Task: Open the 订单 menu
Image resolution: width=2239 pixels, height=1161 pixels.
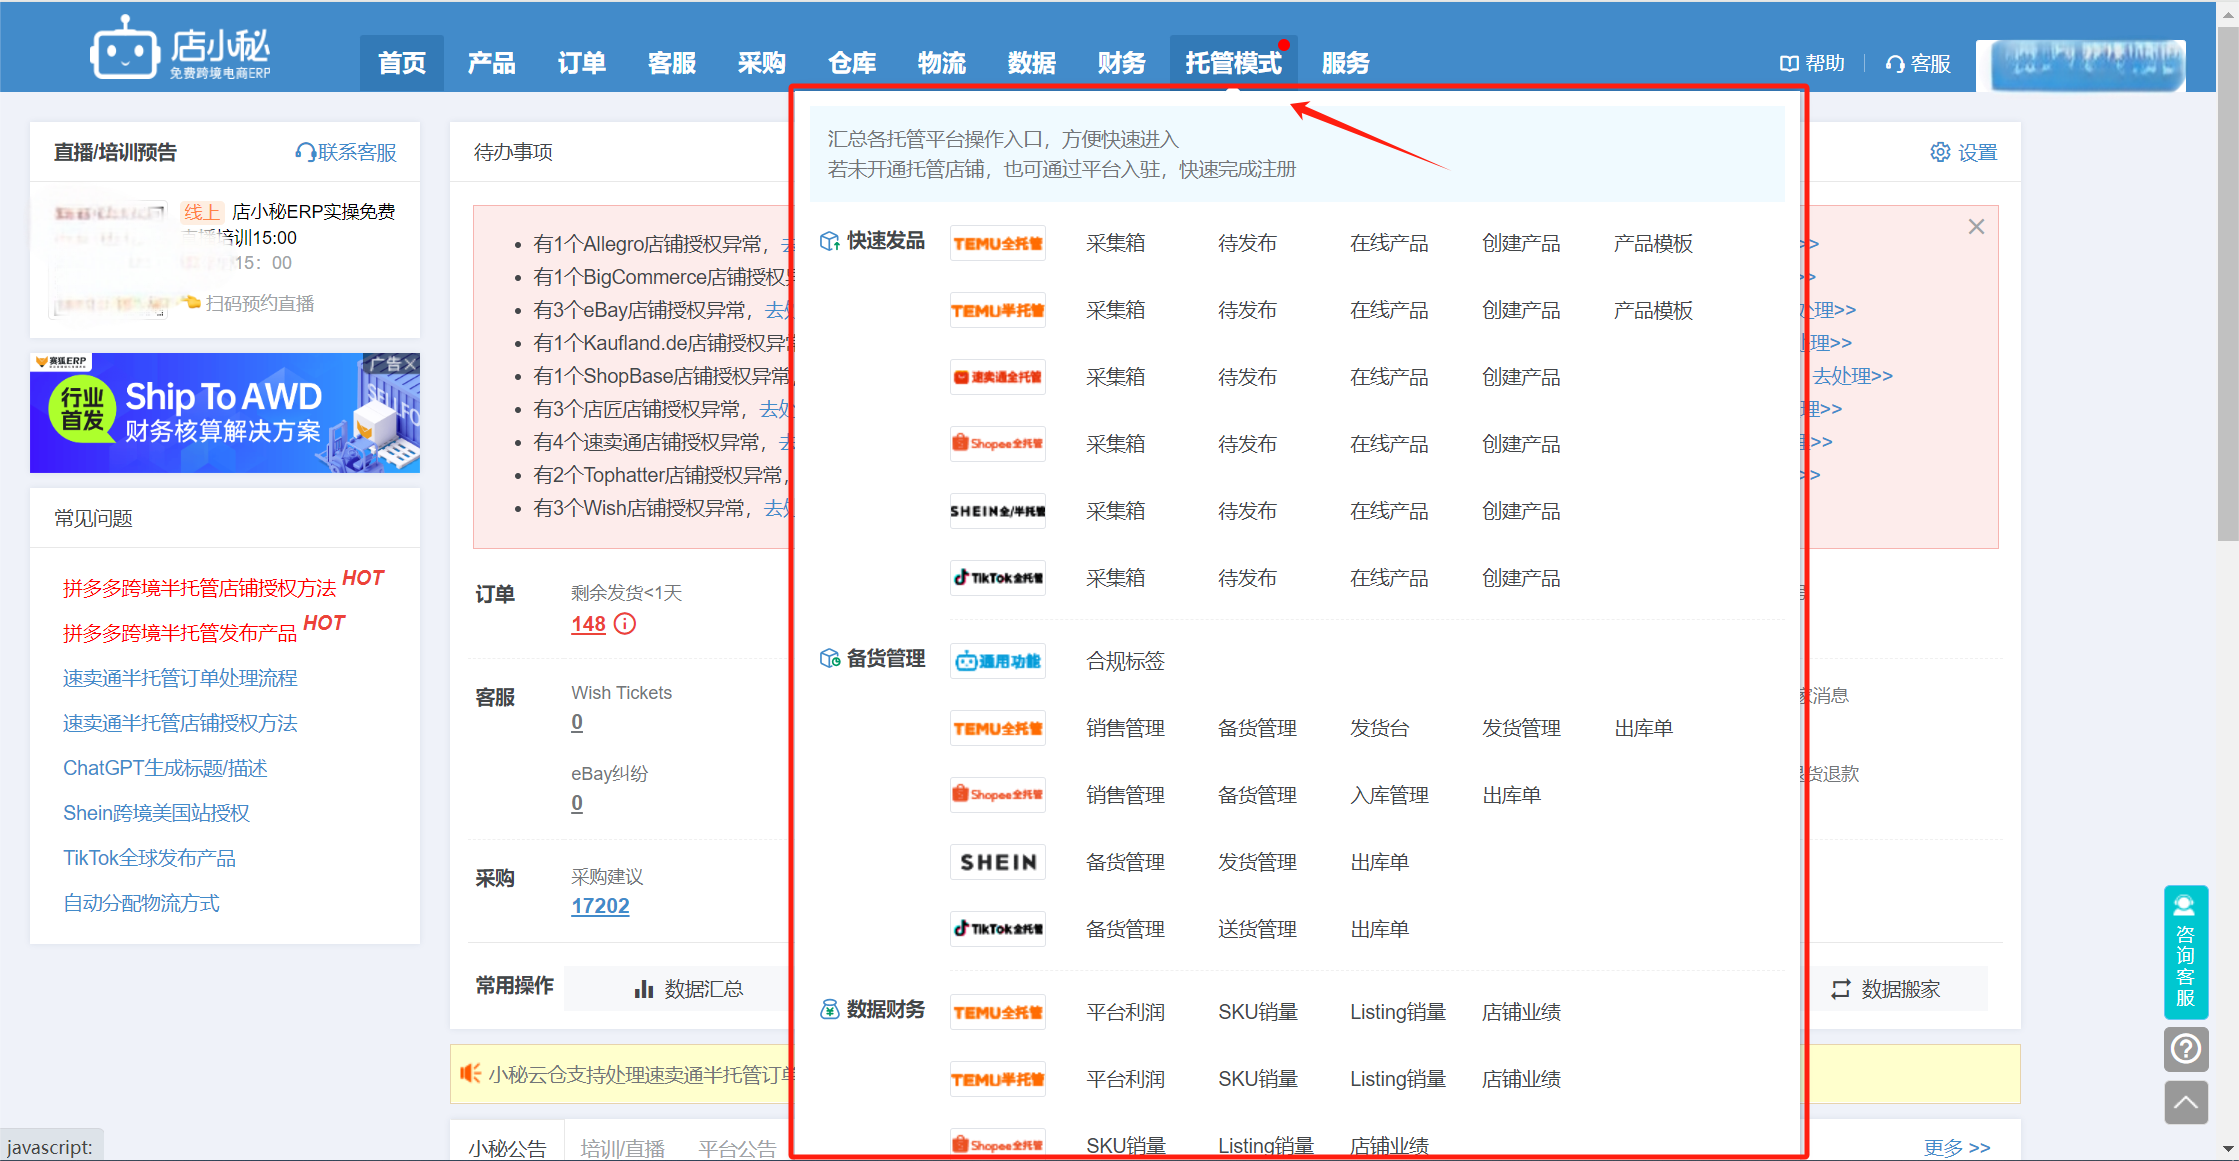Action: click(582, 63)
